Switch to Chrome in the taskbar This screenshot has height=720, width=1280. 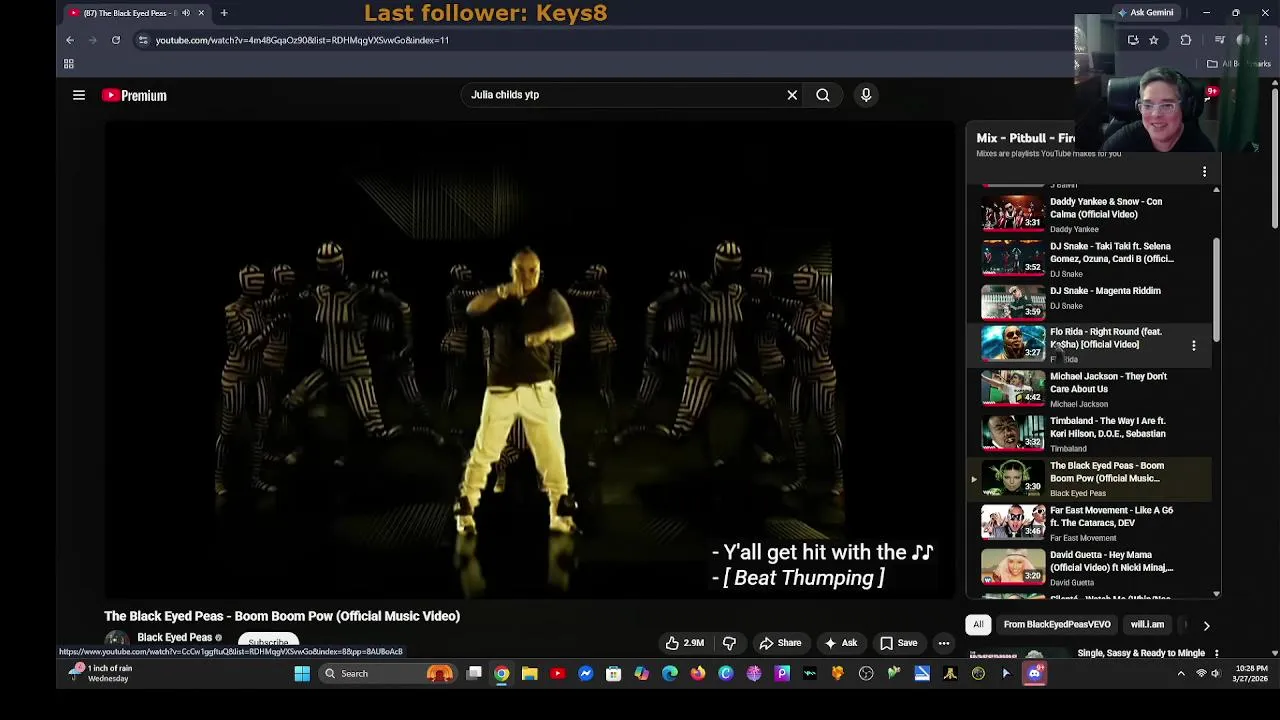point(502,674)
